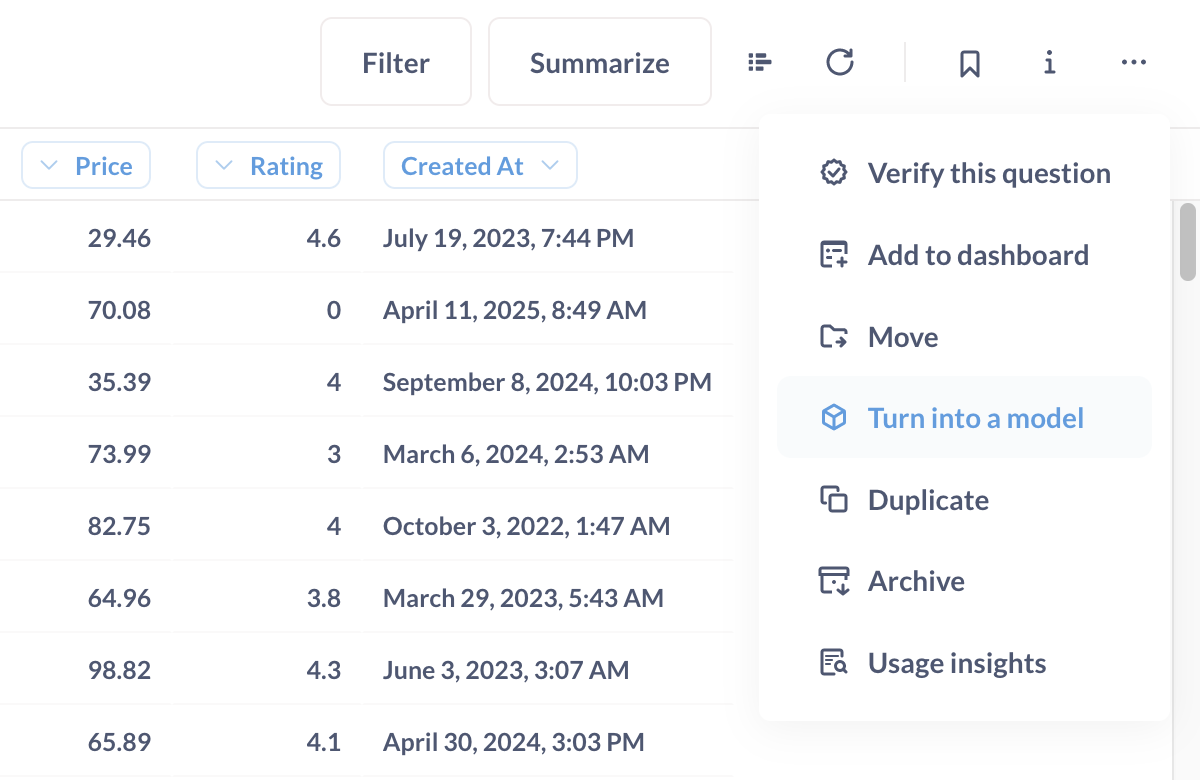The image size is (1200, 780).
Task: Click the July 19, 2023 date cell
Action: [508, 238]
